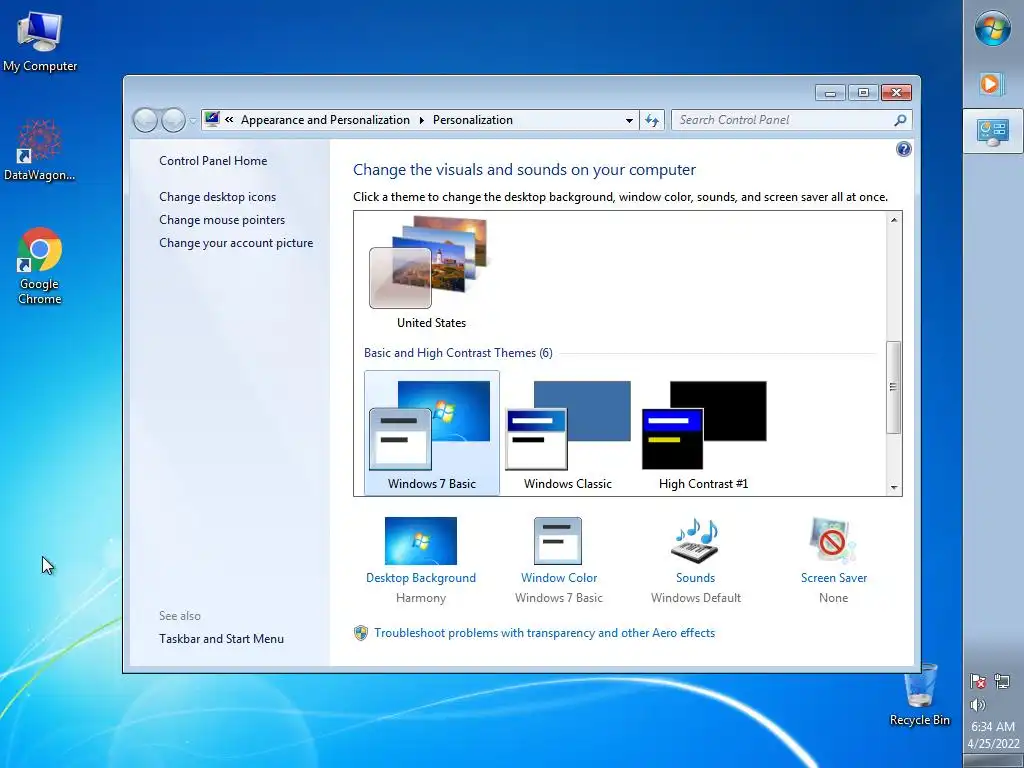Open Control Panel Home
1024x768 pixels.
(x=213, y=161)
